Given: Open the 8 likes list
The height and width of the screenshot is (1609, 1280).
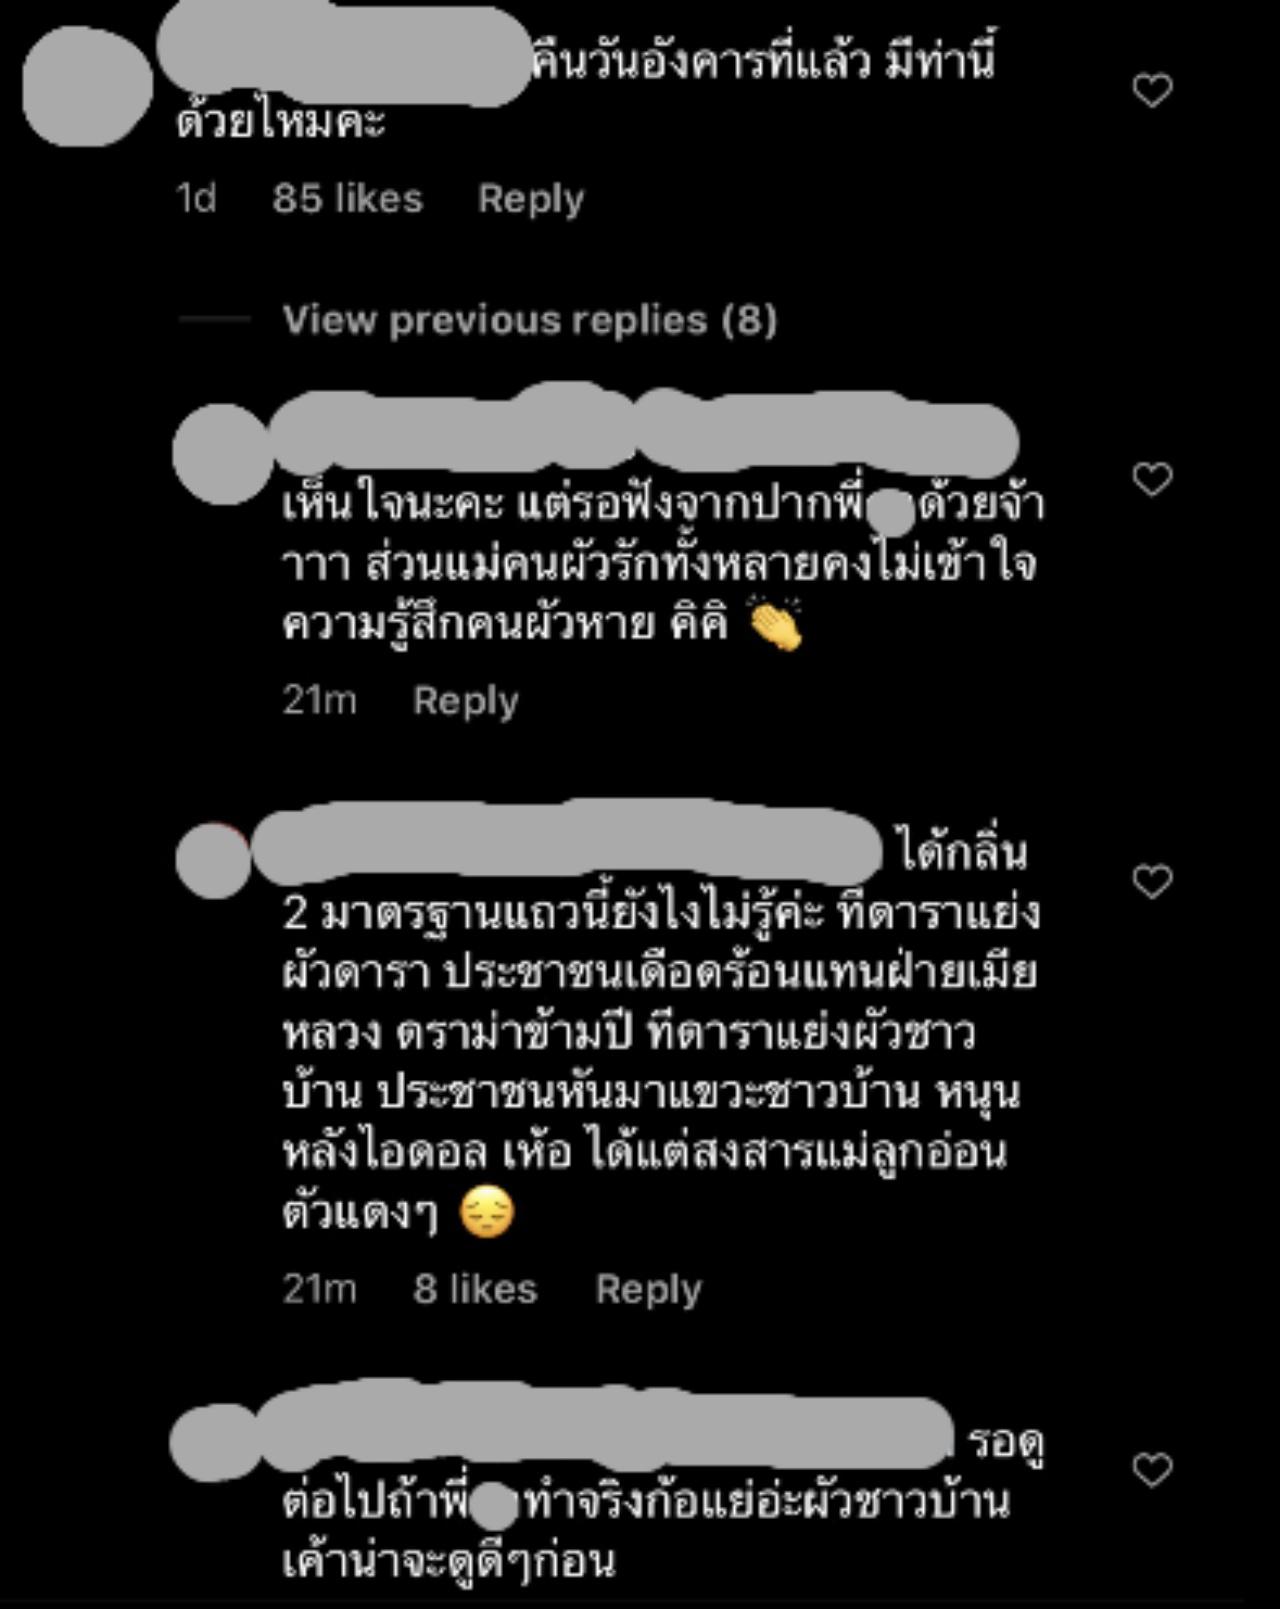Looking at the screenshot, I should 475,1289.
